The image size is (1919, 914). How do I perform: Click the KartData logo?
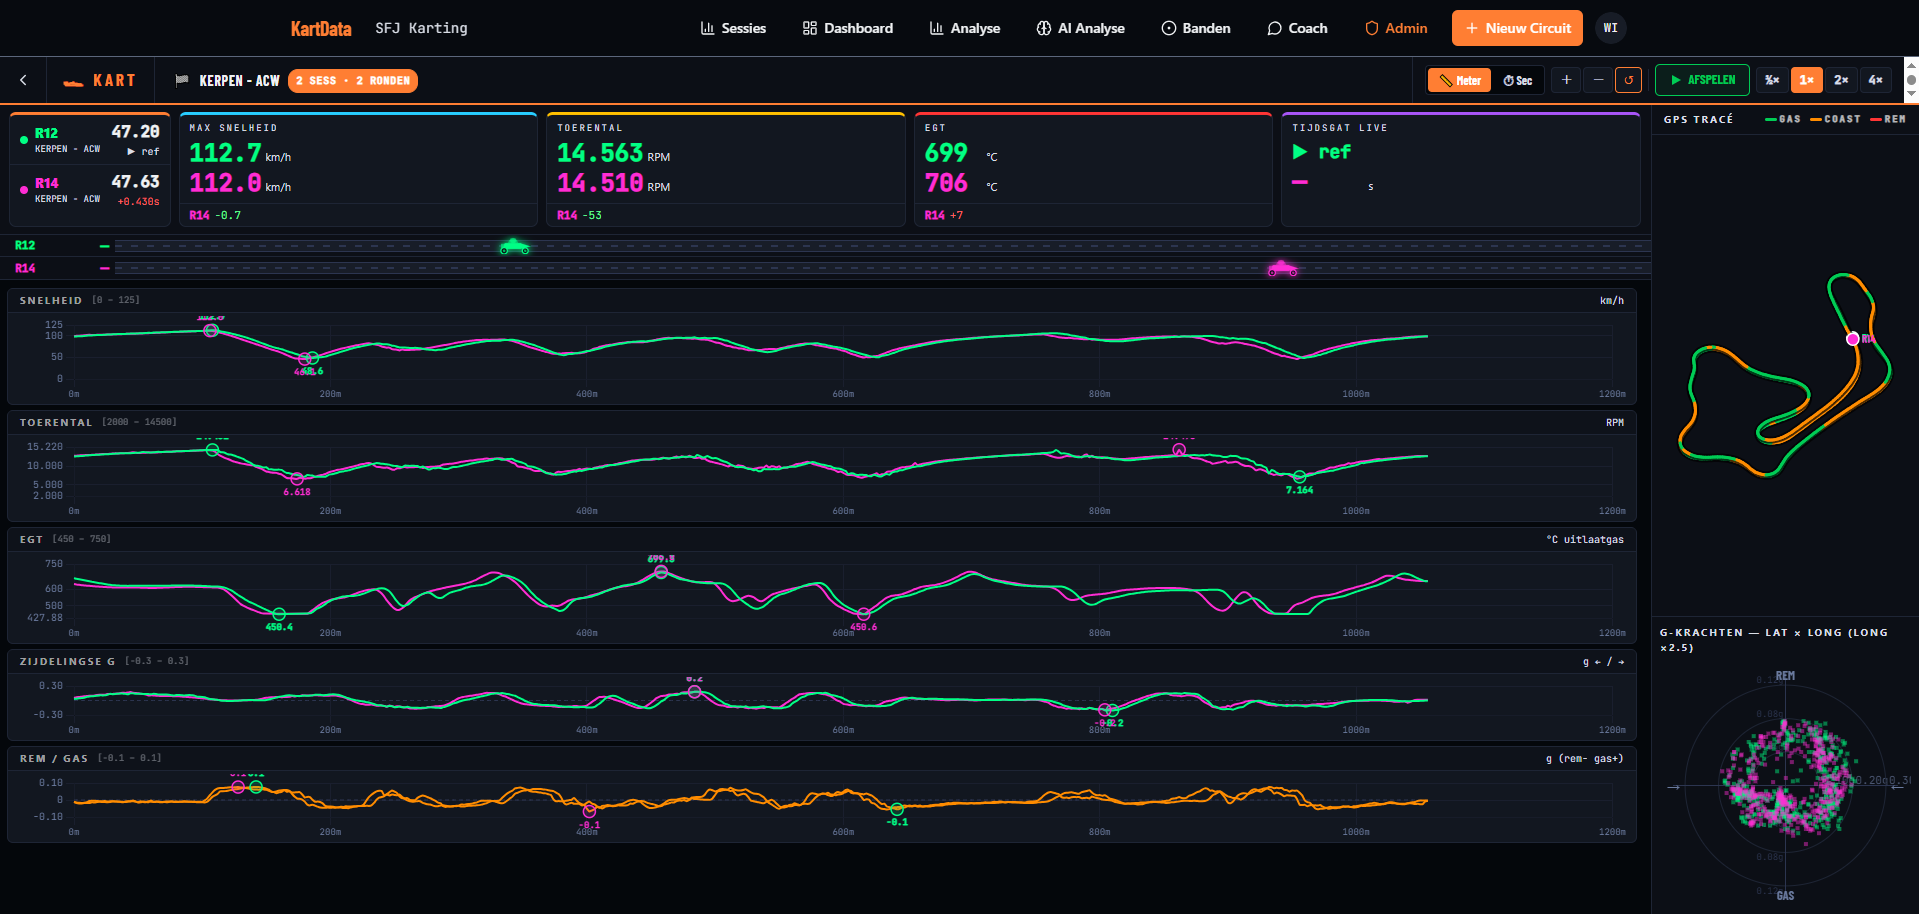click(321, 29)
